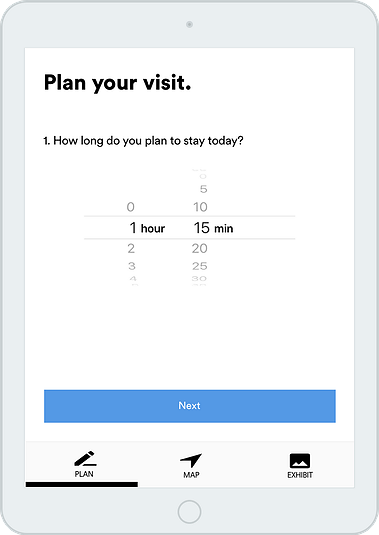Select 25 in the minutes picker
The height and width of the screenshot is (535, 379).
tap(200, 266)
